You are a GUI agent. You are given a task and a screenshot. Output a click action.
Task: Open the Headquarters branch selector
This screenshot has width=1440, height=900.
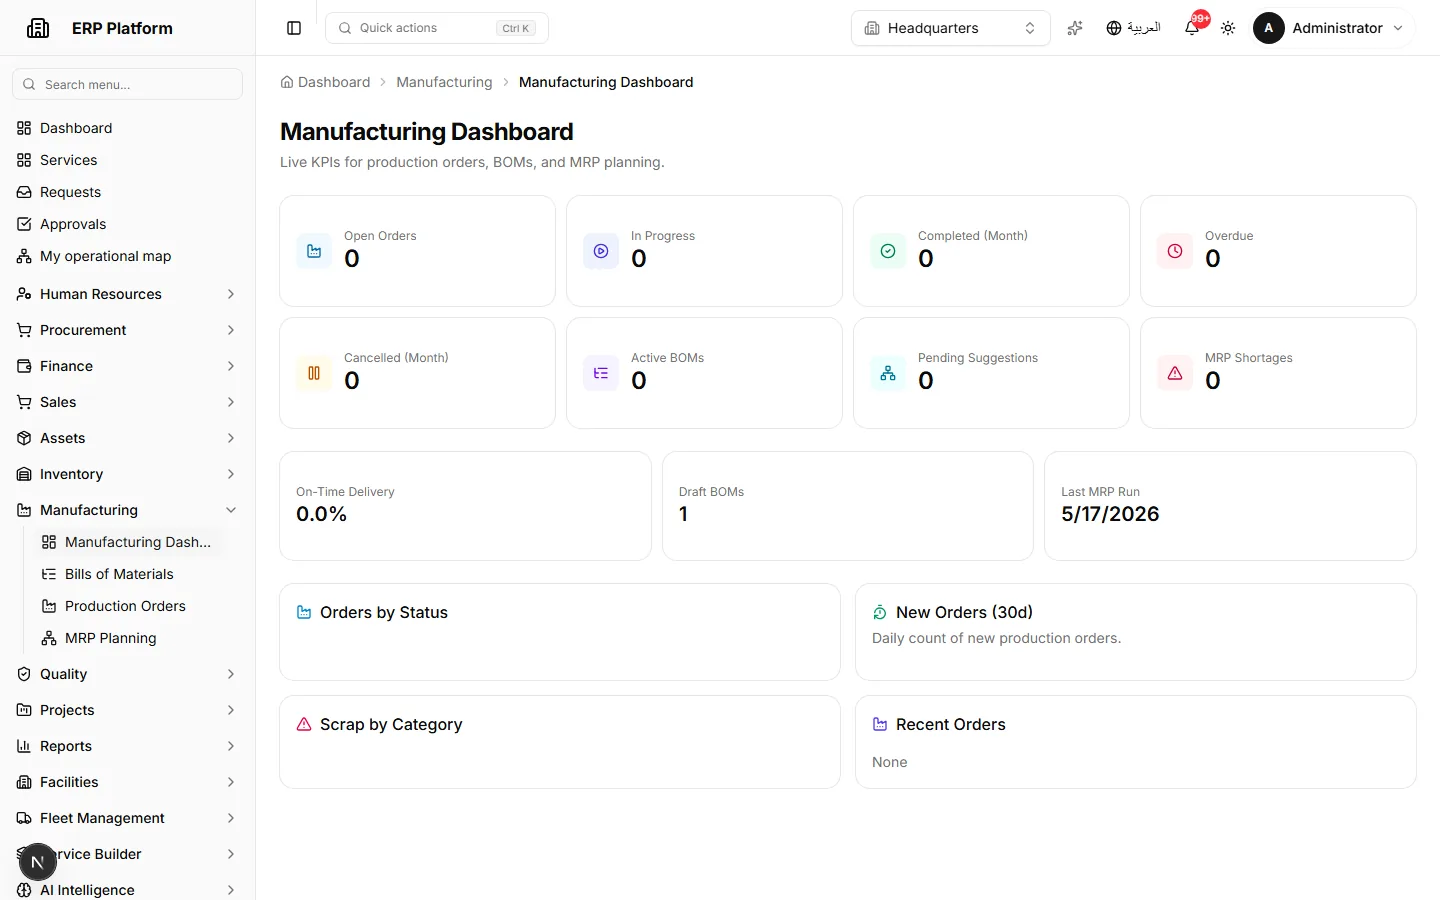(951, 28)
